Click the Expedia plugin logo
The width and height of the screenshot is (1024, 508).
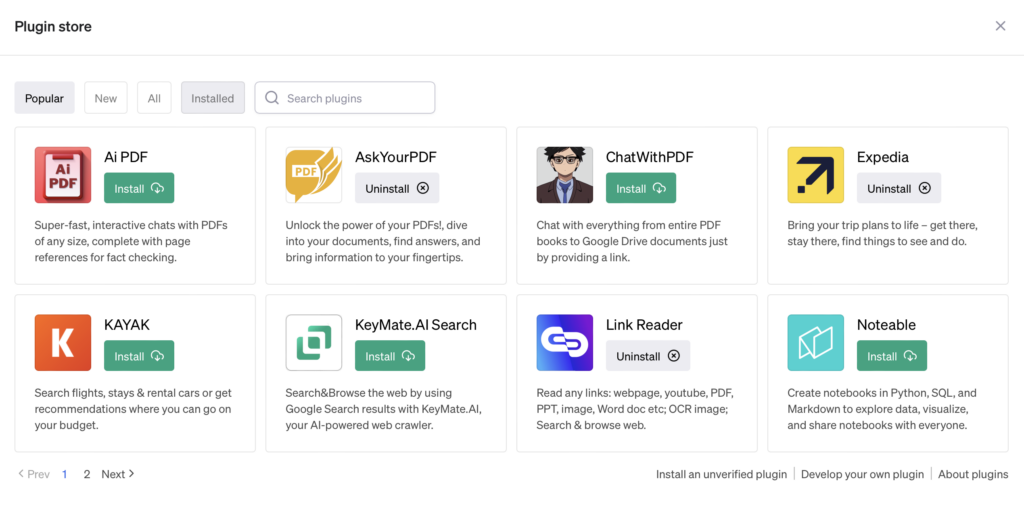pos(816,175)
